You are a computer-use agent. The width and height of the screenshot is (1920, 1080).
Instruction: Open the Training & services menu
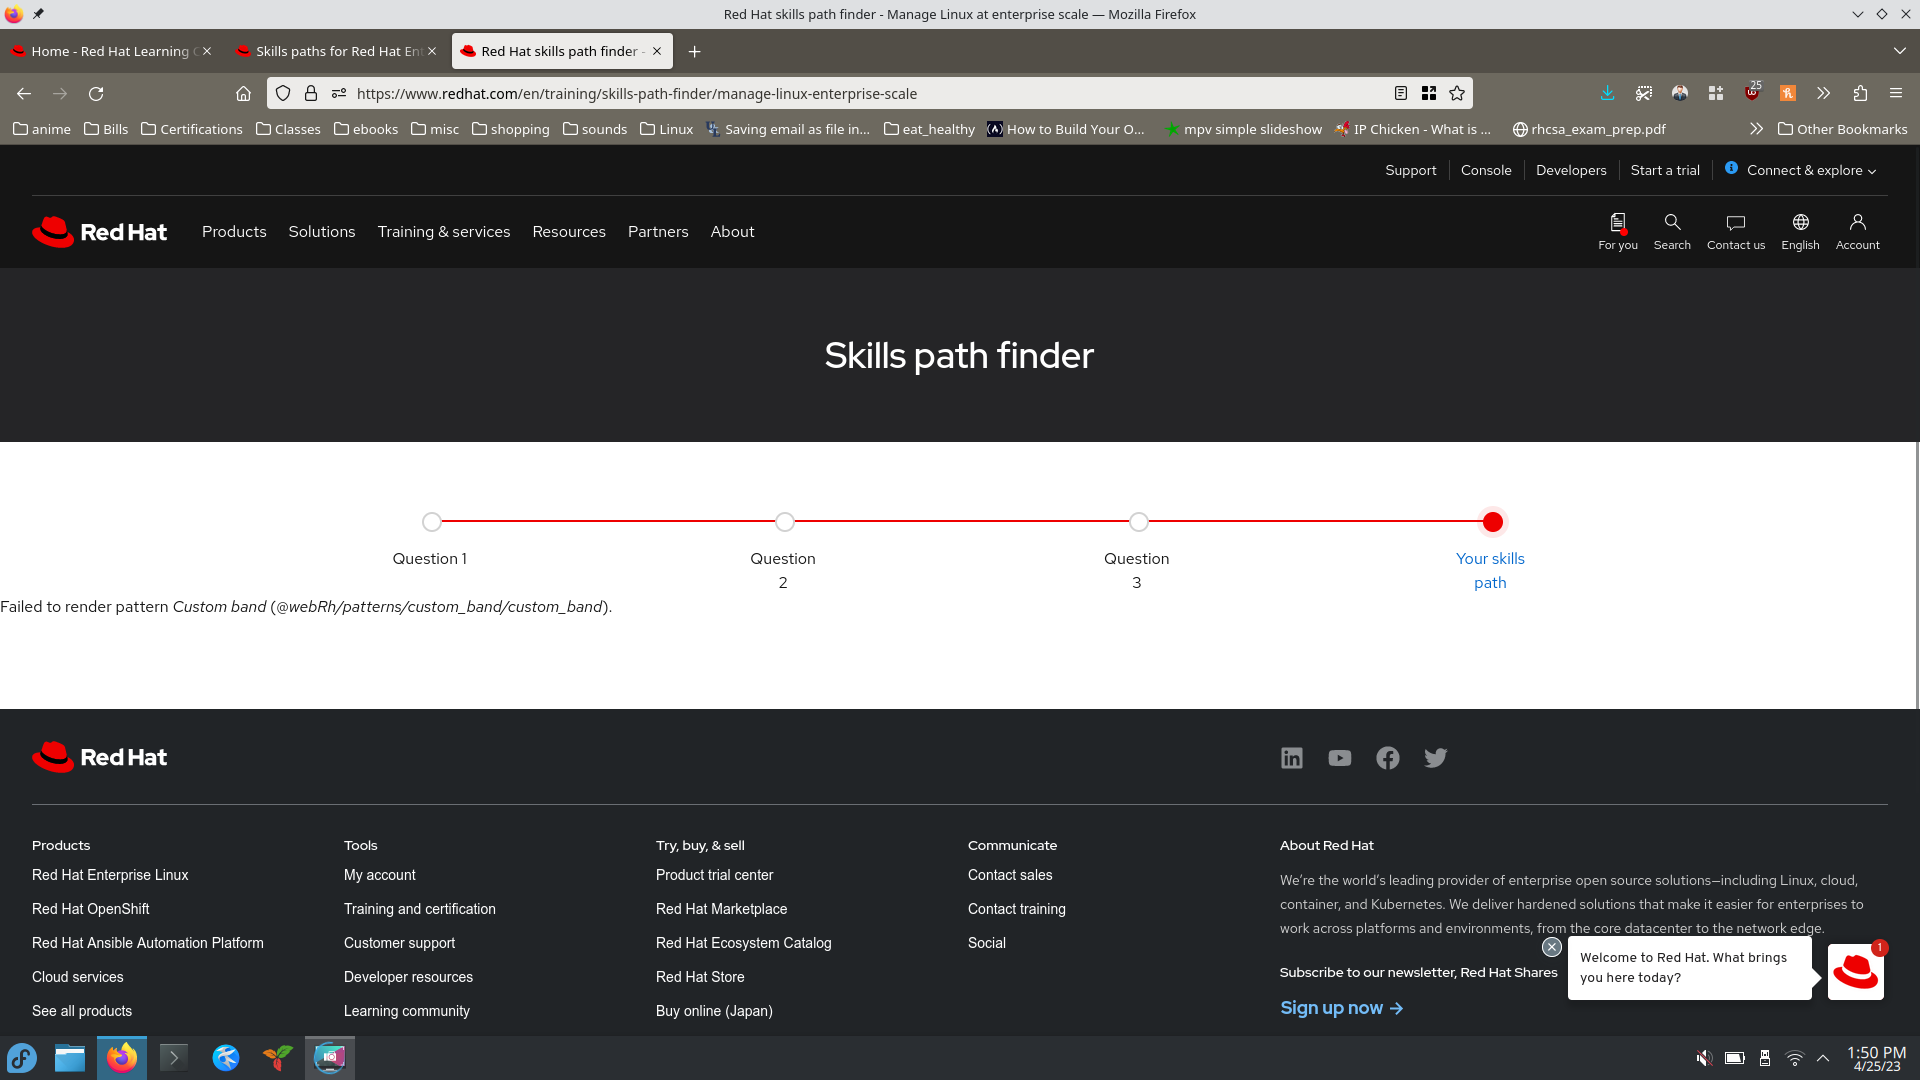point(444,231)
